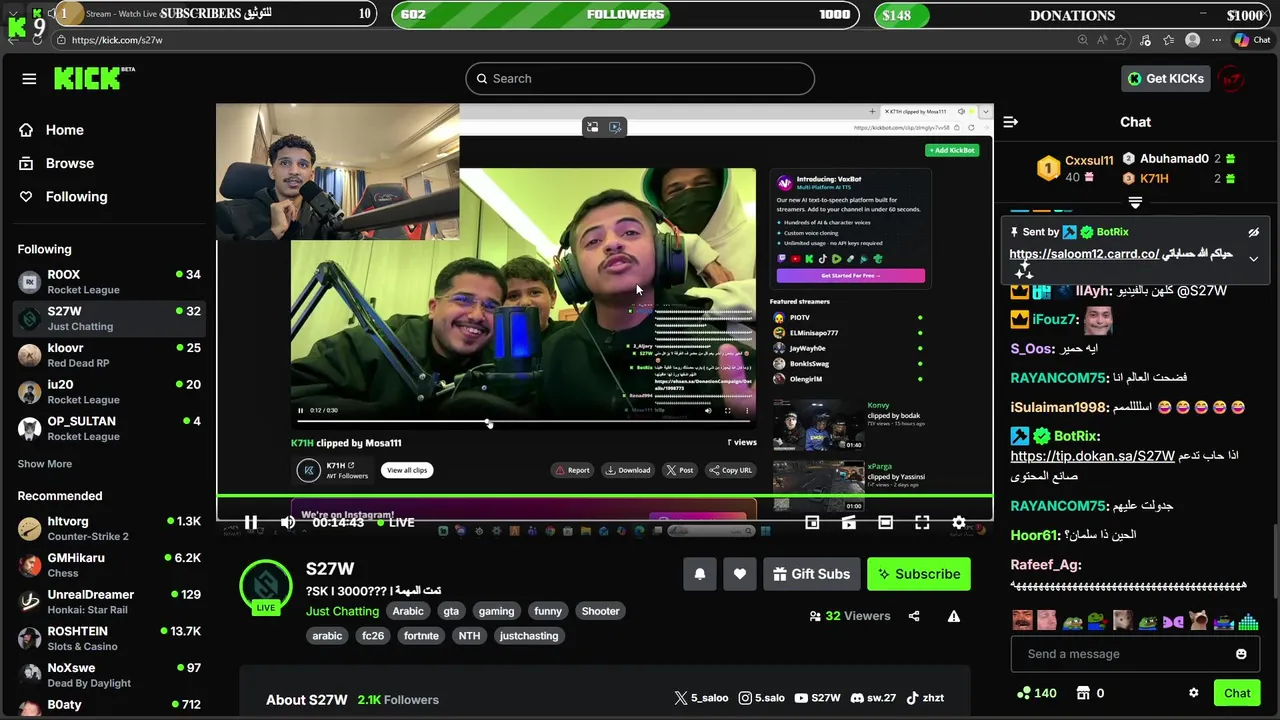
Task: Open the profile avatar menu
Action: pyautogui.click(x=1232, y=79)
